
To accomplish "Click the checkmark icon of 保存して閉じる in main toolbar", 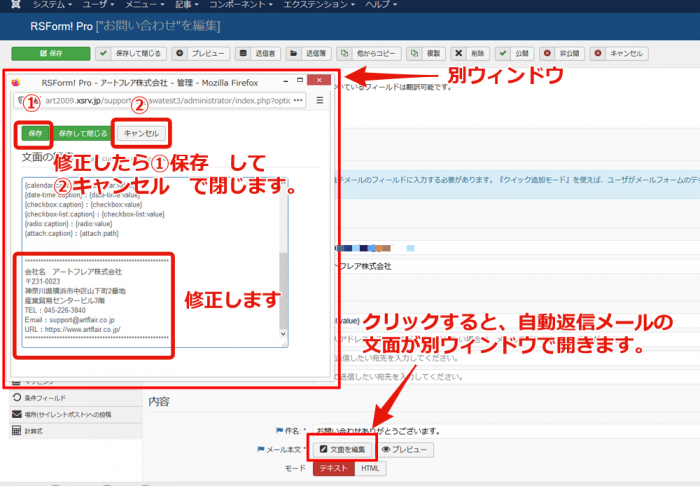I will pos(104,53).
